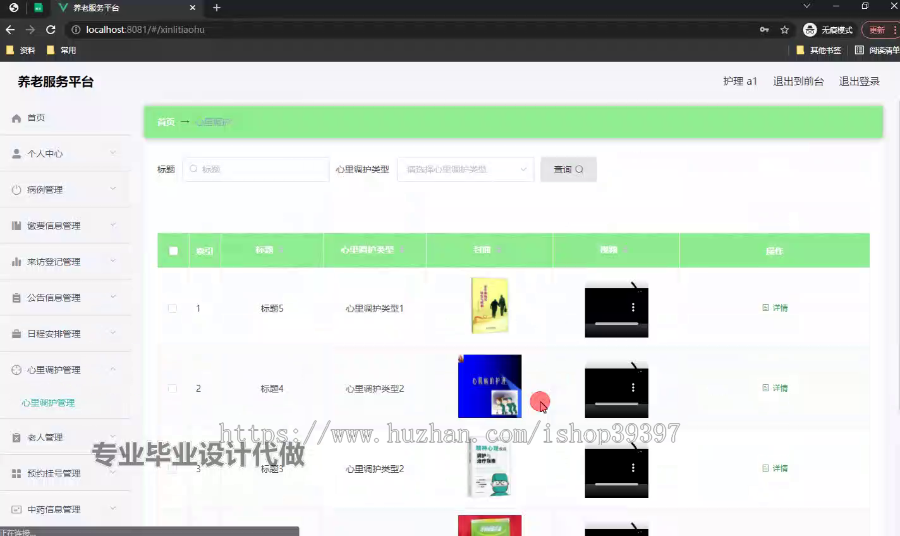
Task: Click the cover thumbnail for 标题5
Action: [x=490, y=305]
